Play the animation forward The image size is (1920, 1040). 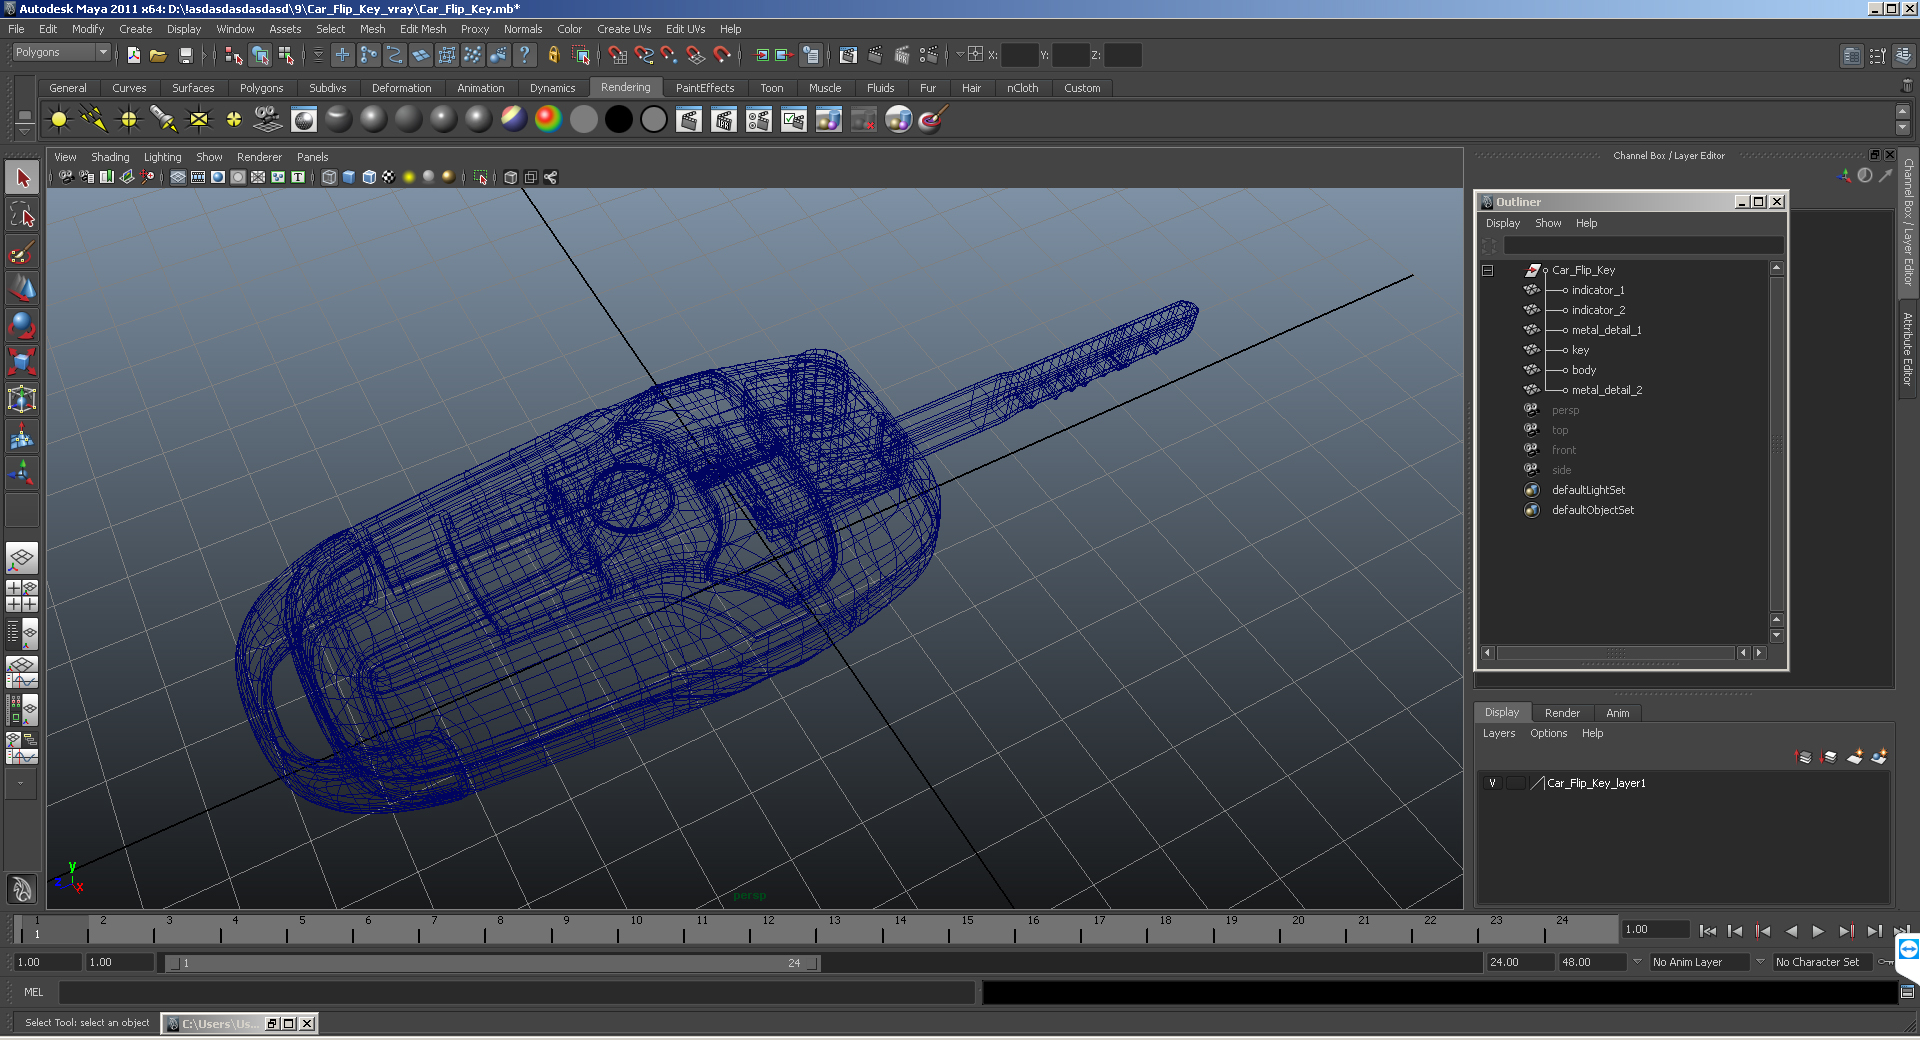point(1818,931)
